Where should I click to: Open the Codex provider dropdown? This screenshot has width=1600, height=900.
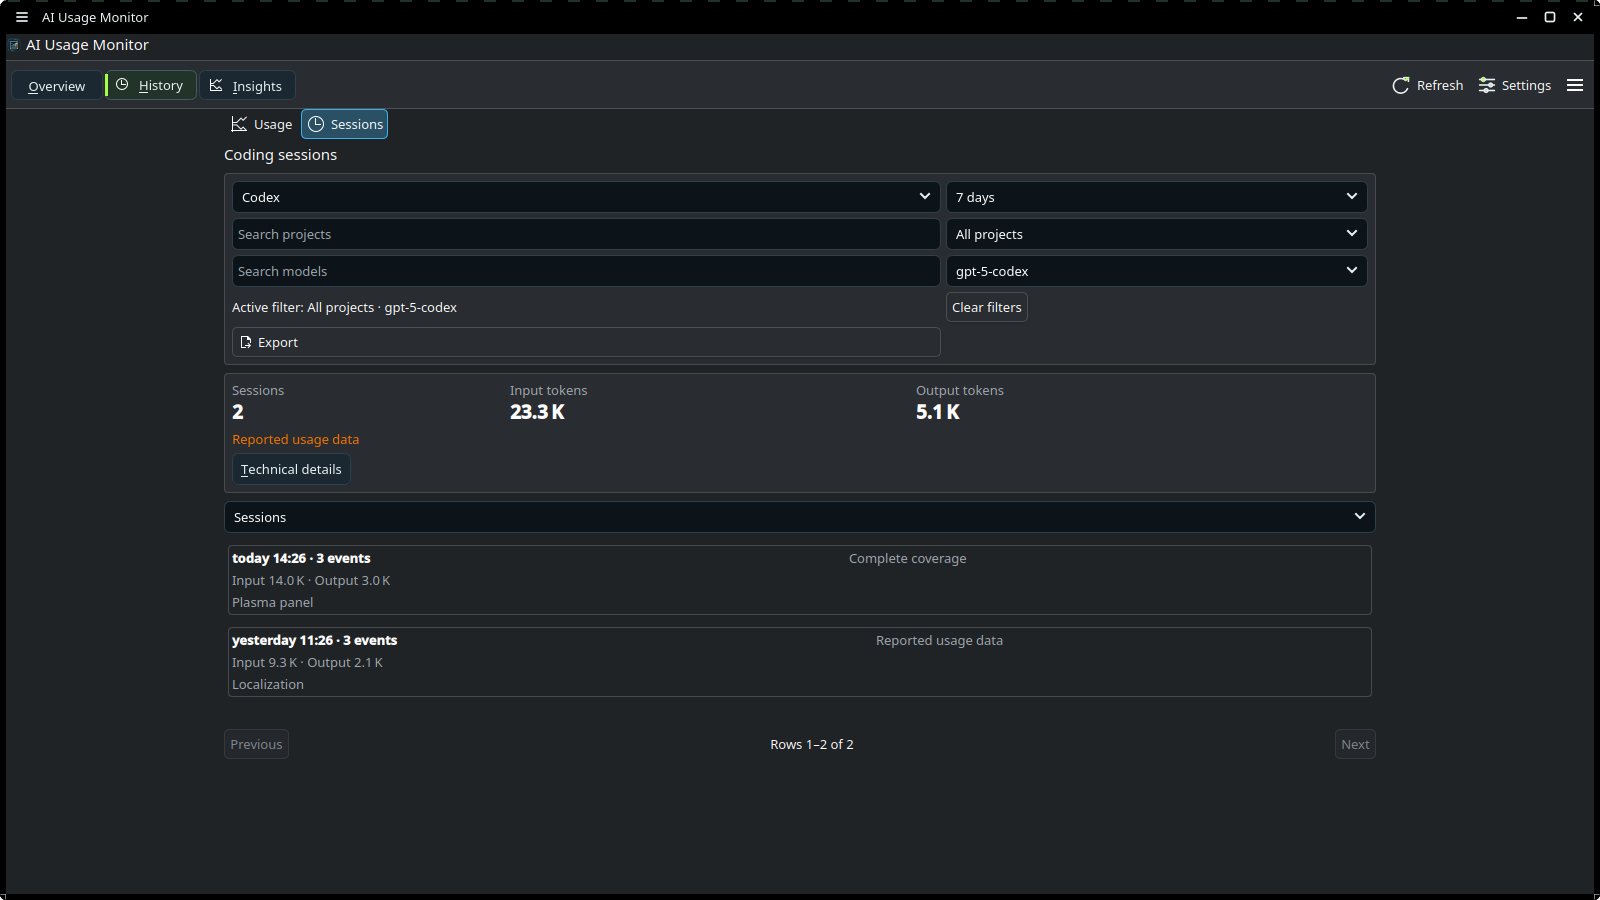586,197
